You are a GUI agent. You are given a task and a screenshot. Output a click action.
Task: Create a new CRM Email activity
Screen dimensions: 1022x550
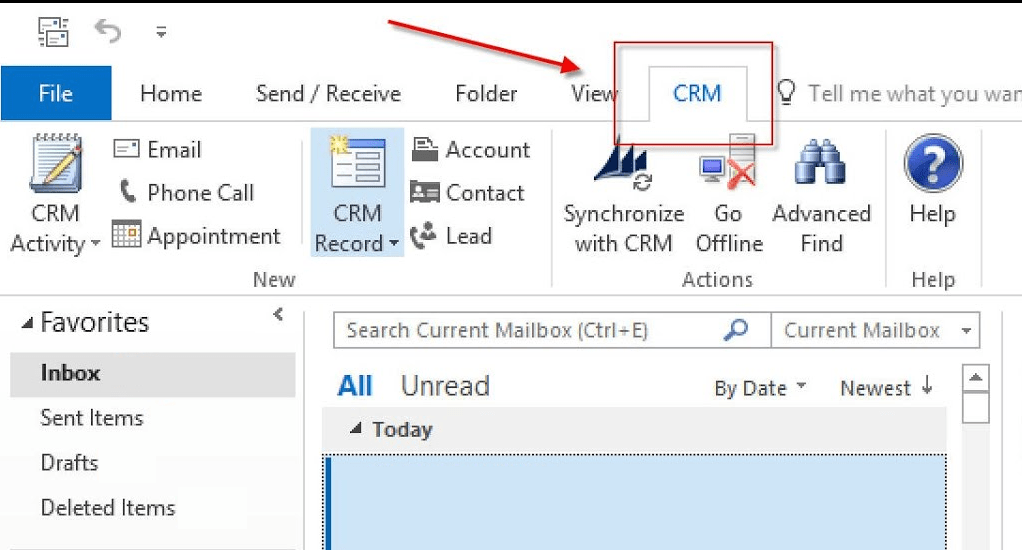158,150
